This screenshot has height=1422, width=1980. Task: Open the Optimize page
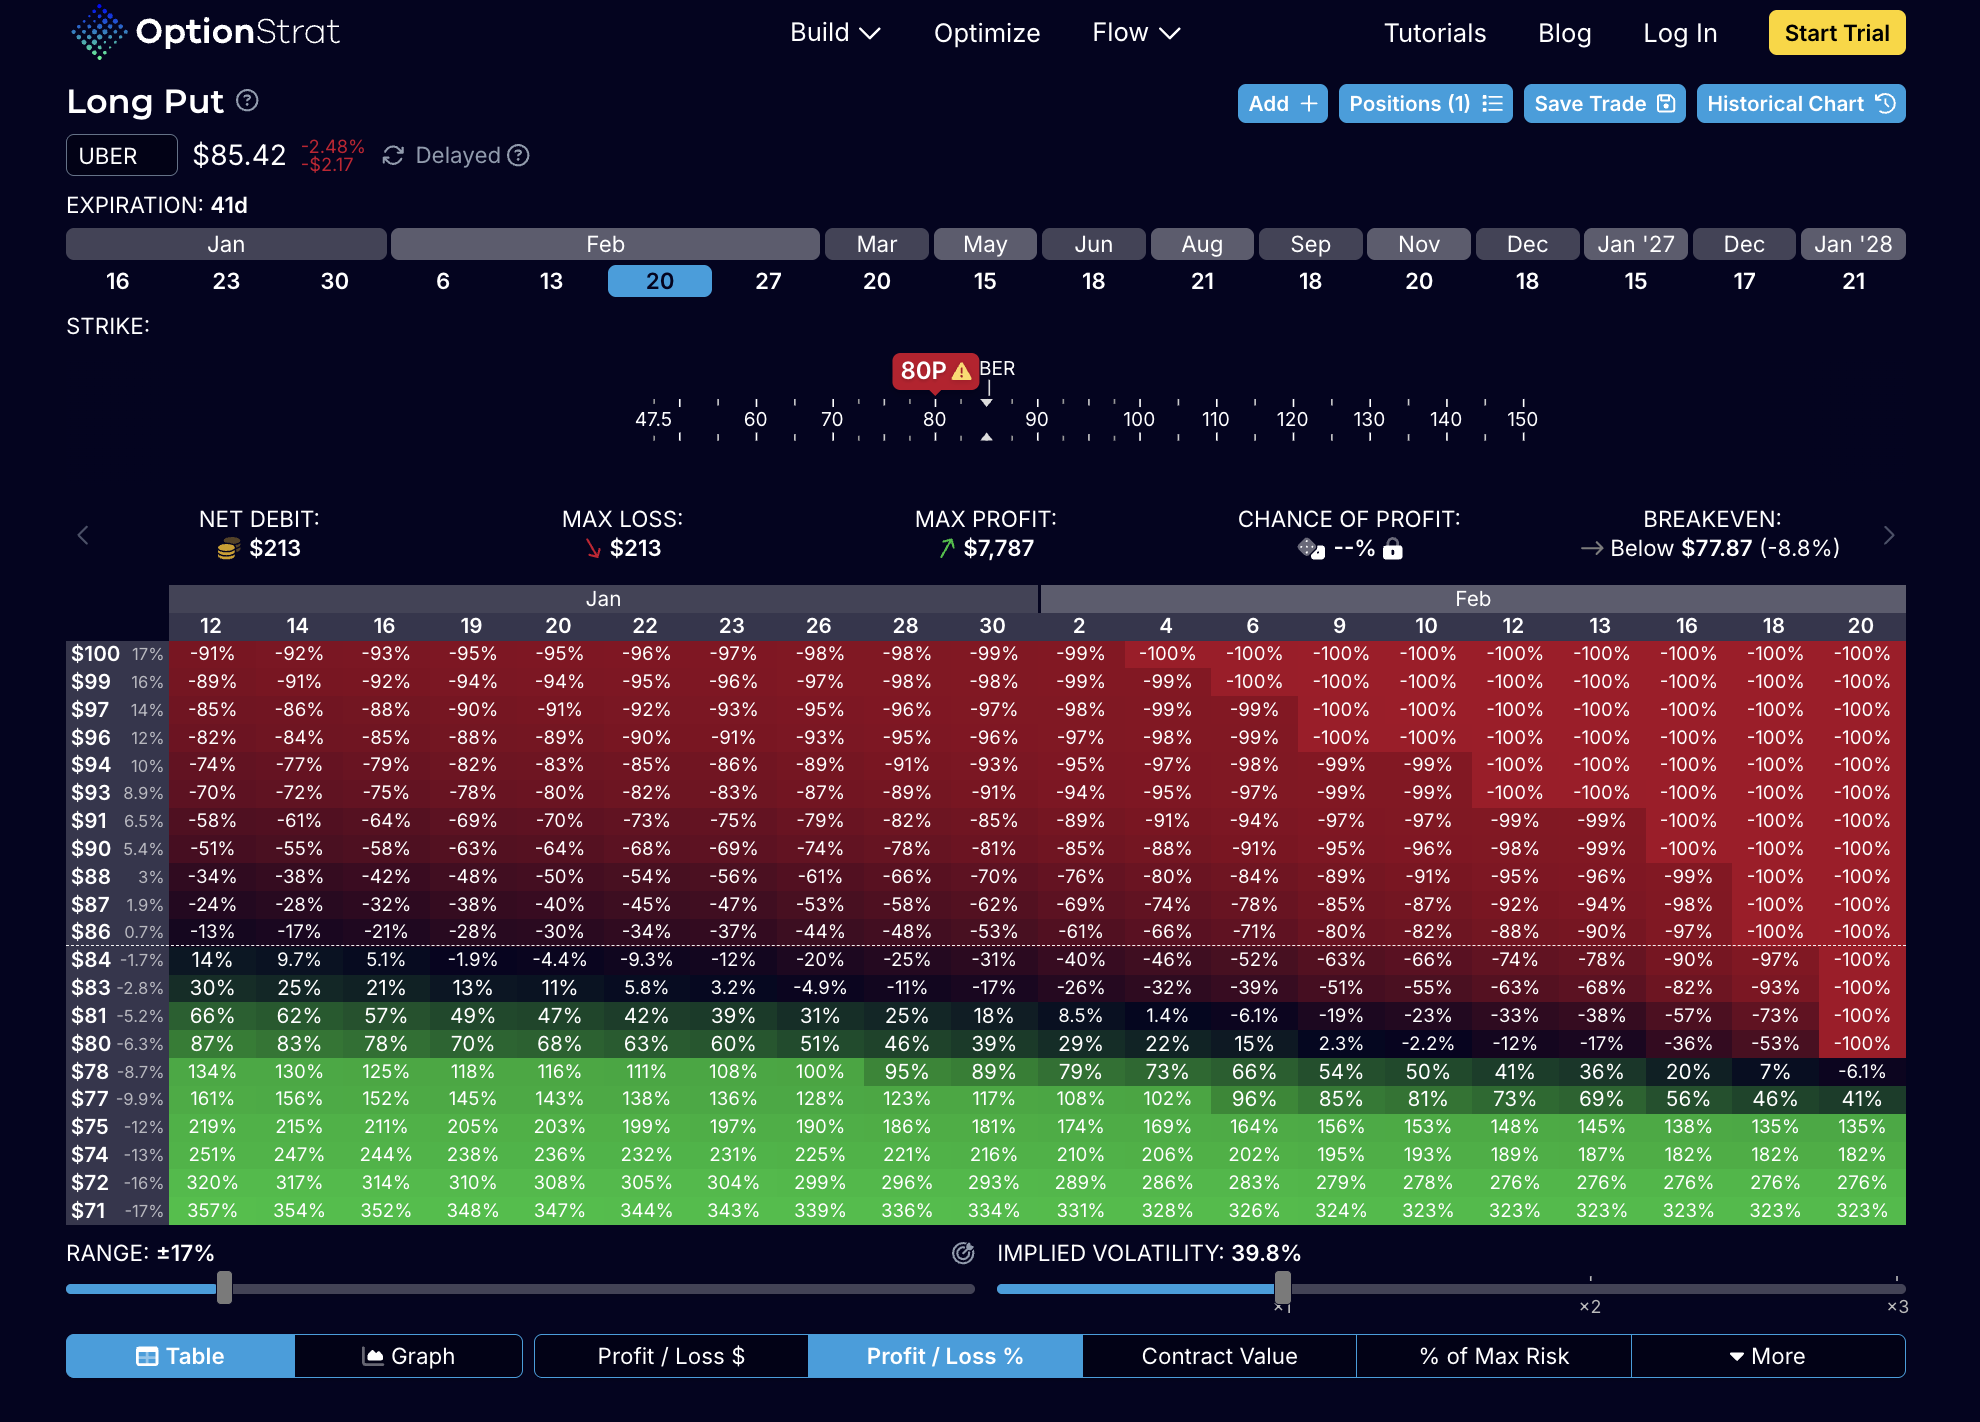point(986,33)
